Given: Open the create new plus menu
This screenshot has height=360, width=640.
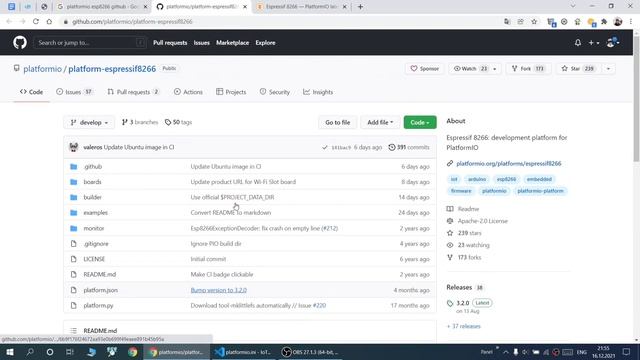Looking at the screenshot, I should tap(593, 42).
